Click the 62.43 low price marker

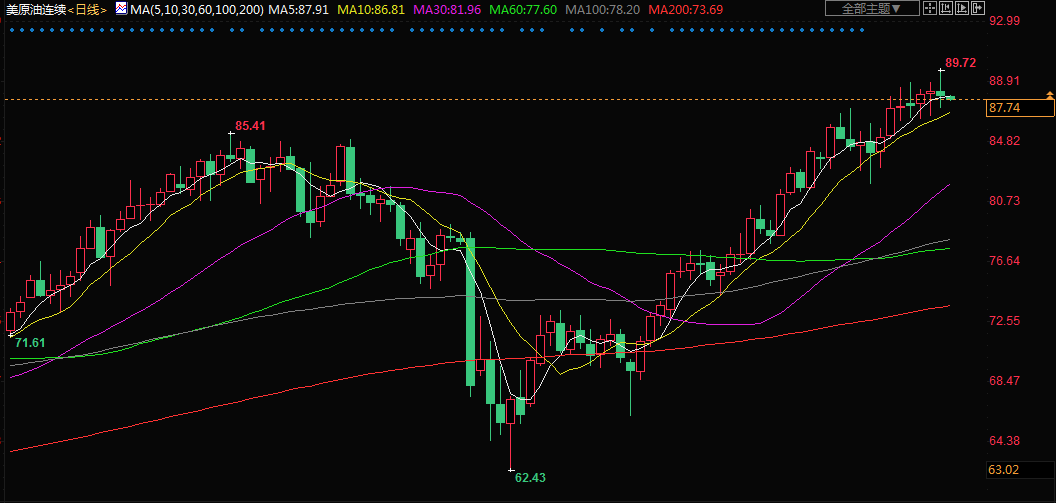pos(530,478)
